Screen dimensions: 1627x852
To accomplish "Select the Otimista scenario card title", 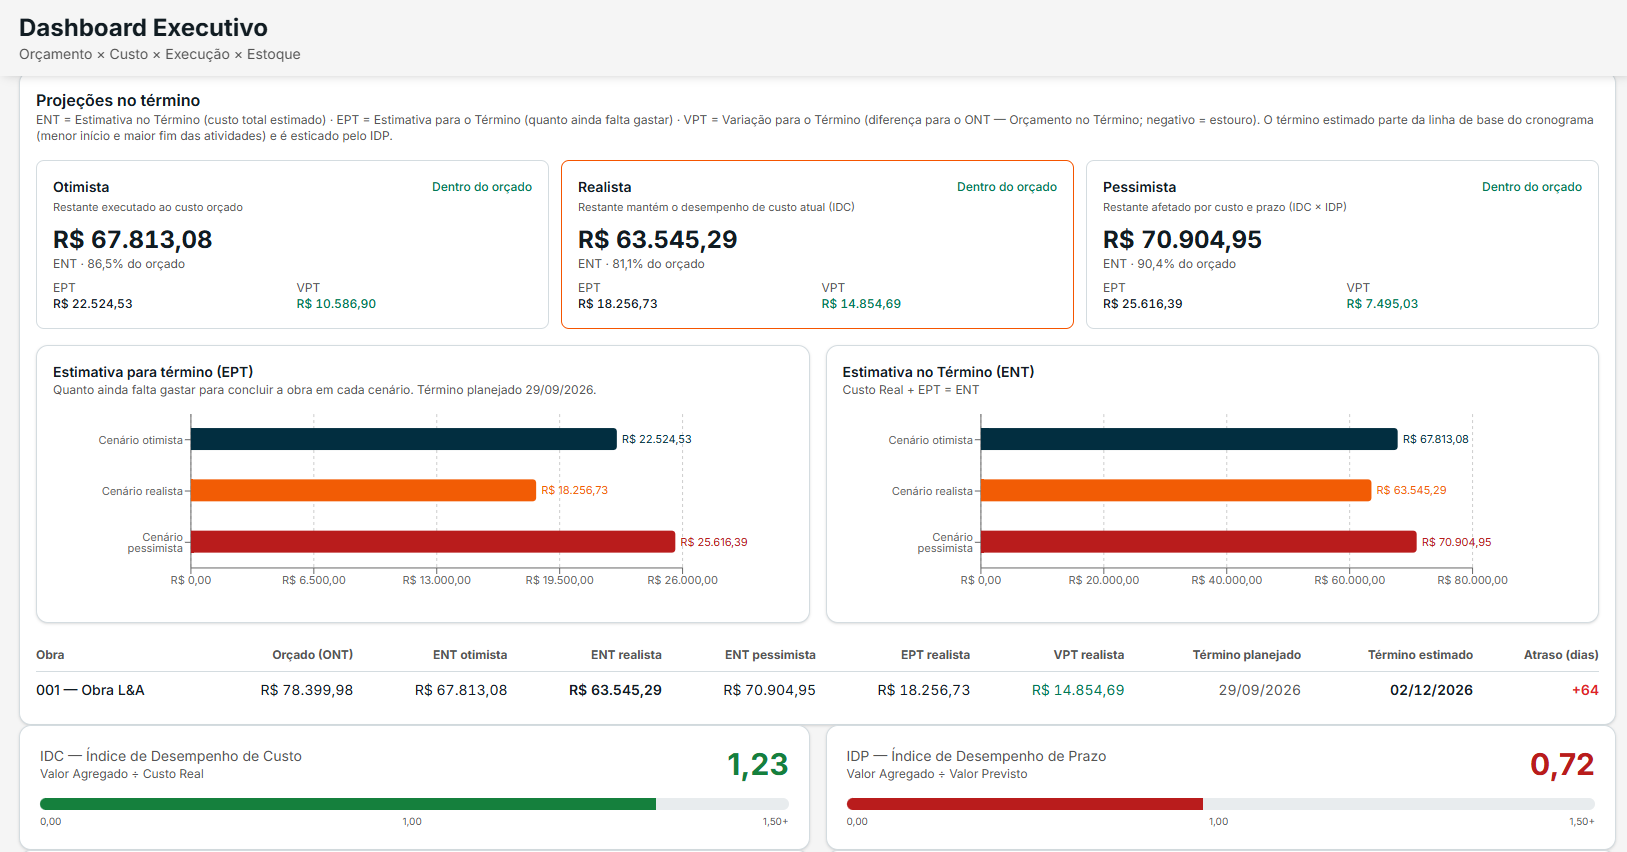I will (x=81, y=187).
